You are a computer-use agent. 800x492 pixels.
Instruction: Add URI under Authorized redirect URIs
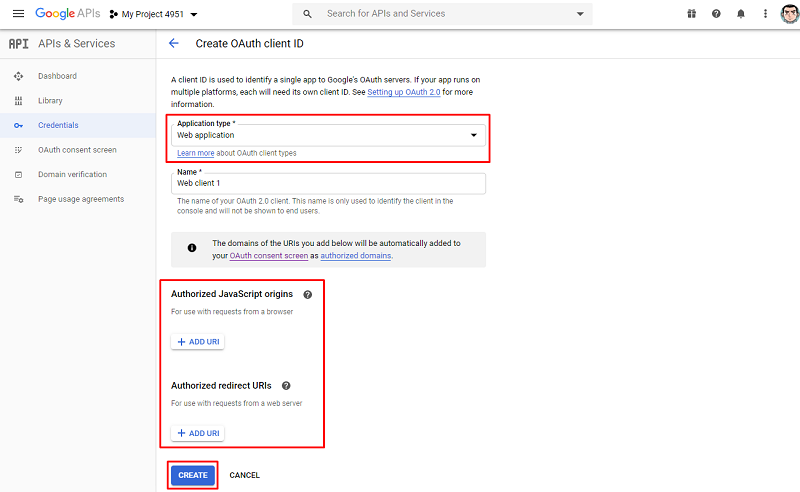click(197, 433)
